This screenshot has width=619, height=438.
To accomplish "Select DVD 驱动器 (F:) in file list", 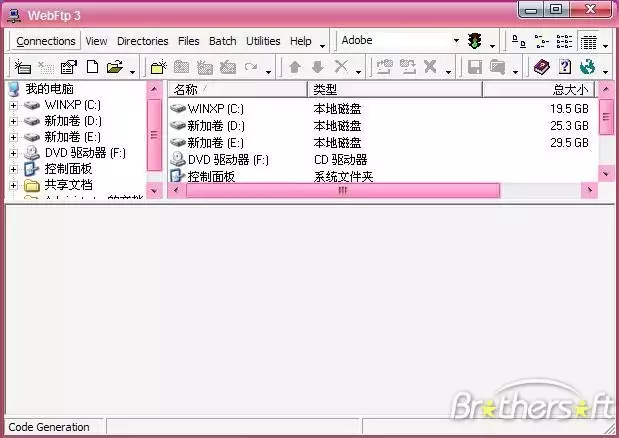I will click(228, 159).
